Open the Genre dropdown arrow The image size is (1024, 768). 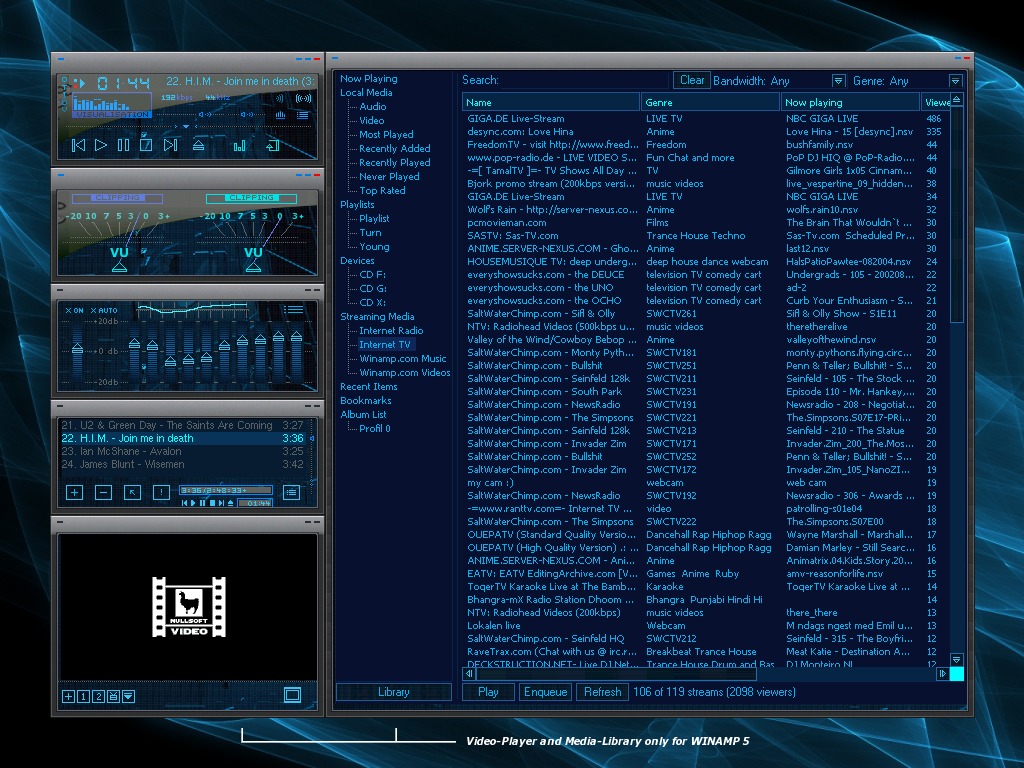pyautogui.click(x=955, y=81)
